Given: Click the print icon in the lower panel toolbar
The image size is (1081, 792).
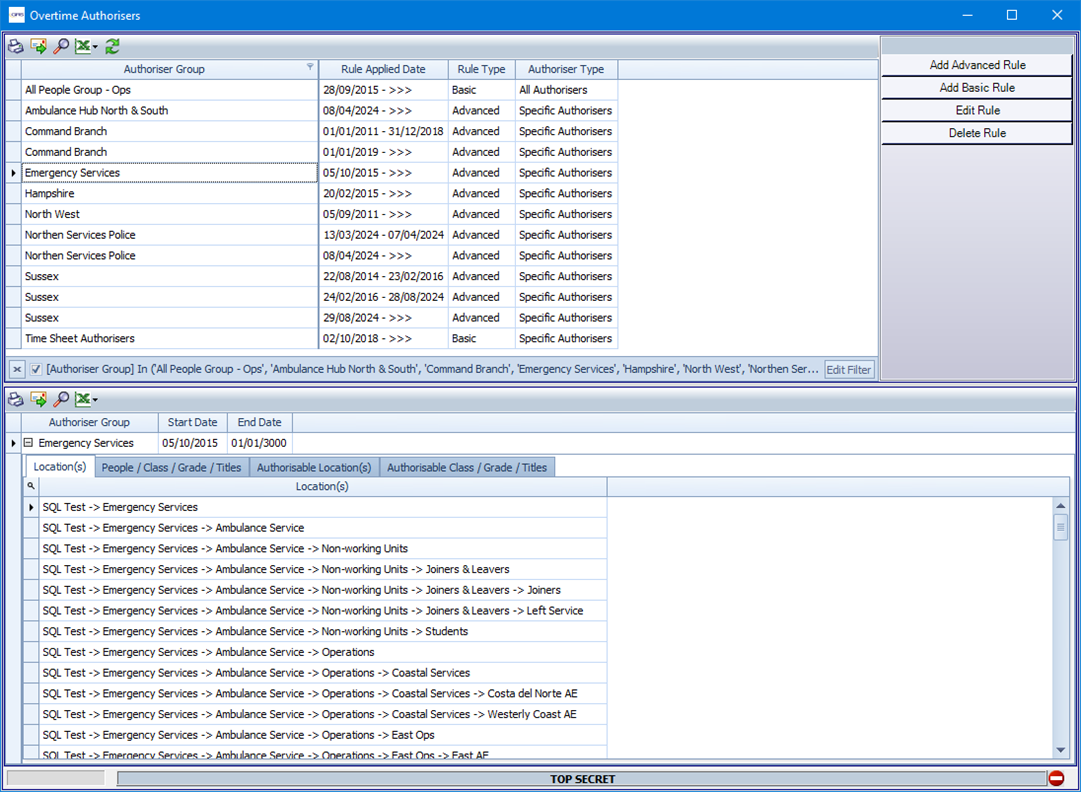Looking at the screenshot, I should tap(16, 400).
